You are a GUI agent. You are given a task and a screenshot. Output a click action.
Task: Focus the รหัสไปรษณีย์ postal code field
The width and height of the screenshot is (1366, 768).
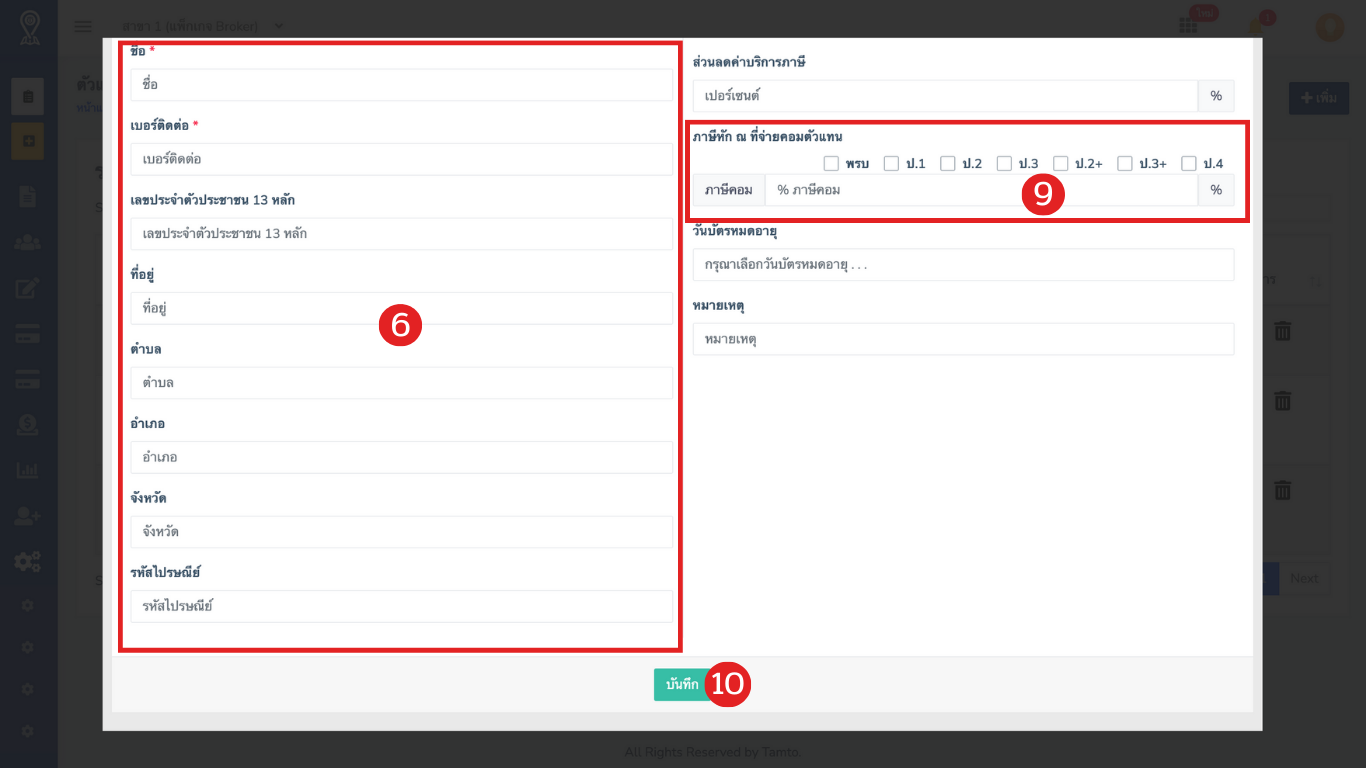point(402,606)
